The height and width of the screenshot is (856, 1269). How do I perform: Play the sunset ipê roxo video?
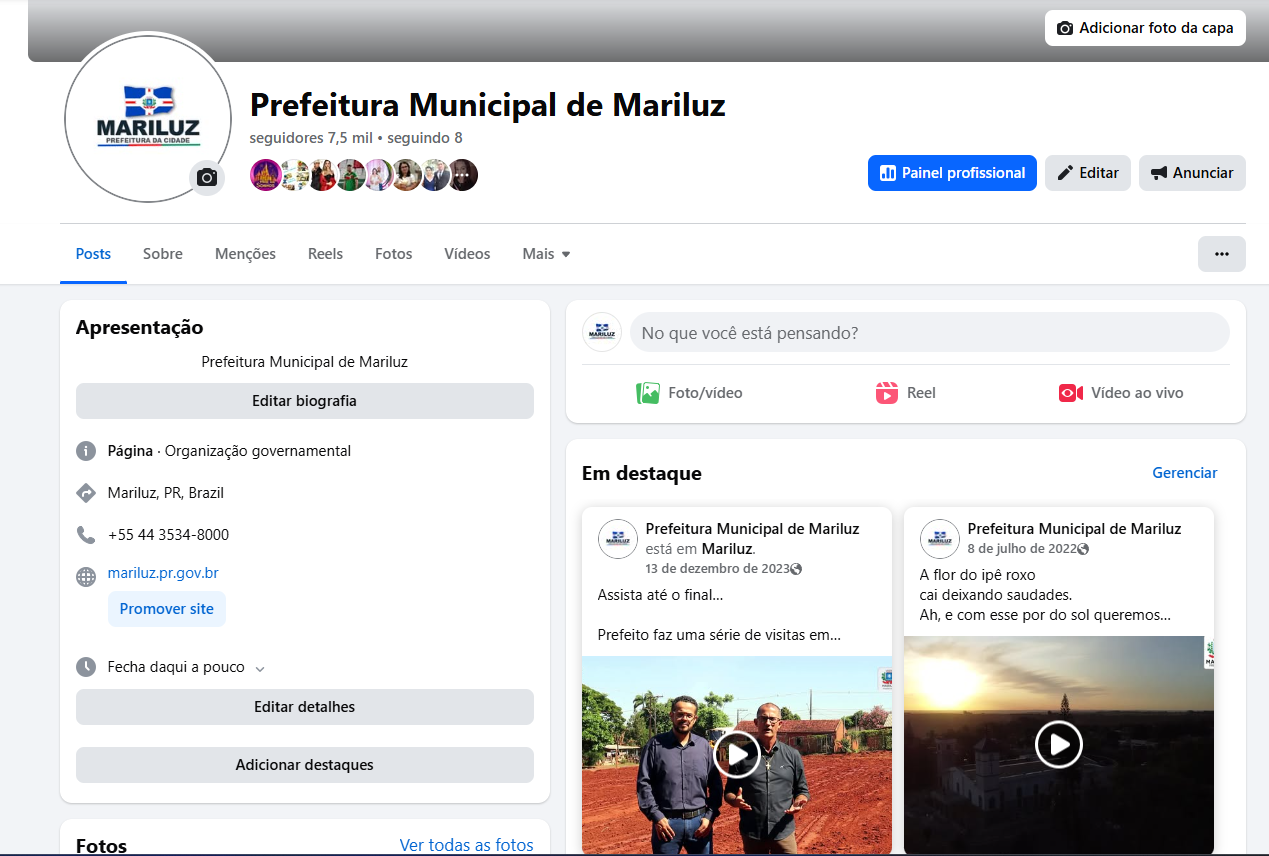(x=1058, y=744)
